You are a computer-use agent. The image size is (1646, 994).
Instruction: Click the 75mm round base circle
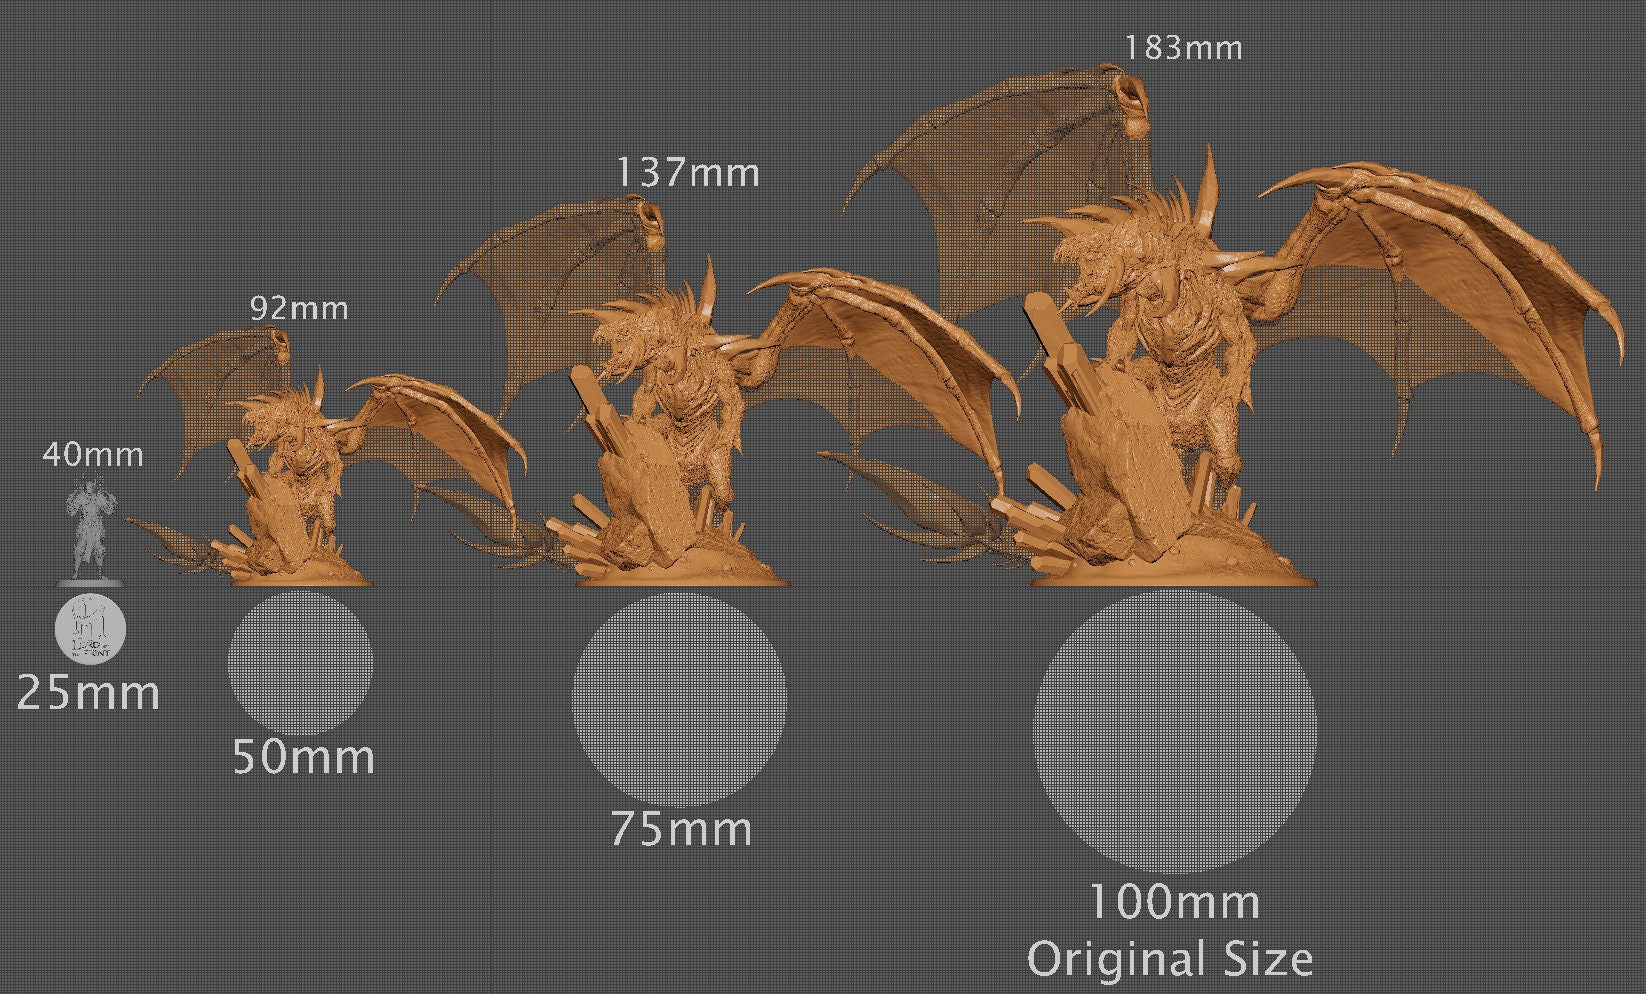click(x=679, y=700)
